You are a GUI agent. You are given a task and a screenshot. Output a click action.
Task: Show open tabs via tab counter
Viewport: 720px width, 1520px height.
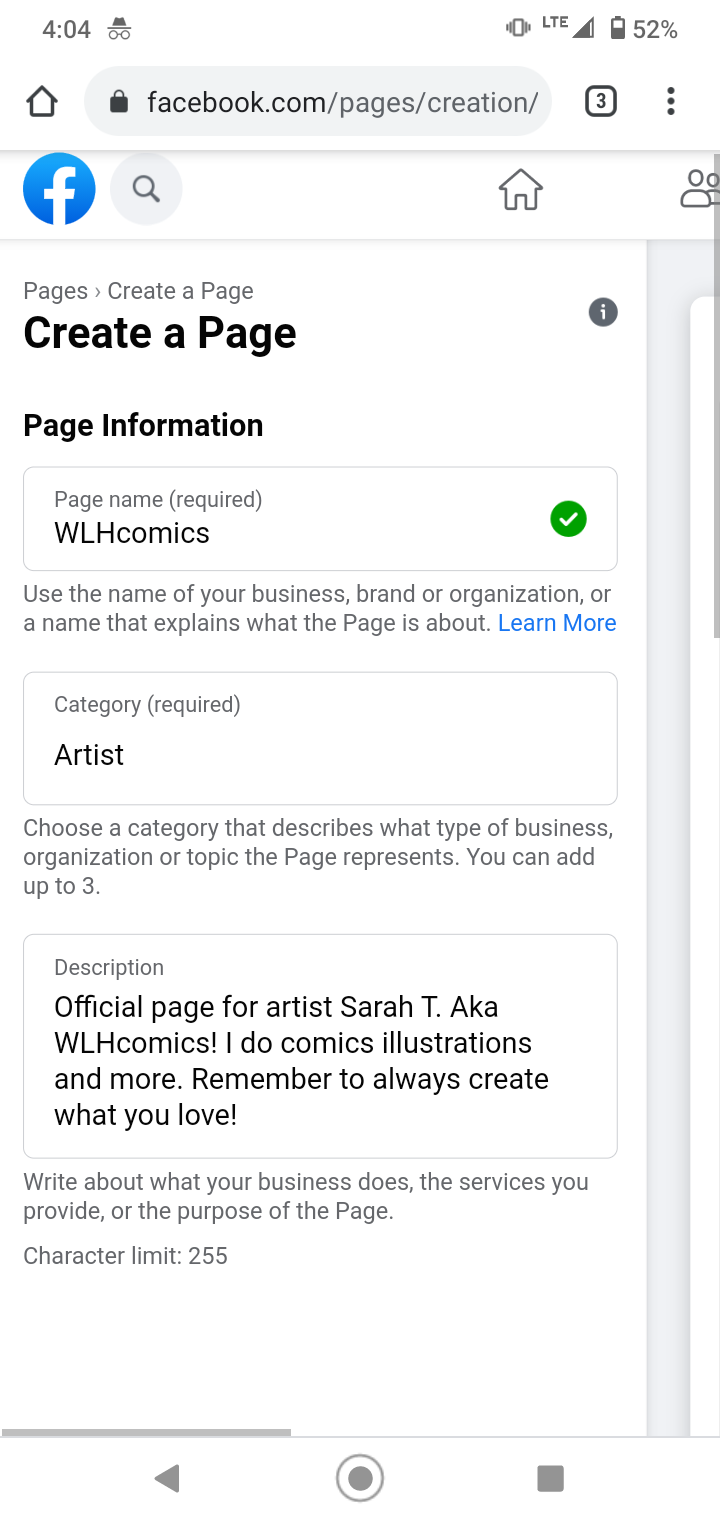(x=600, y=101)
